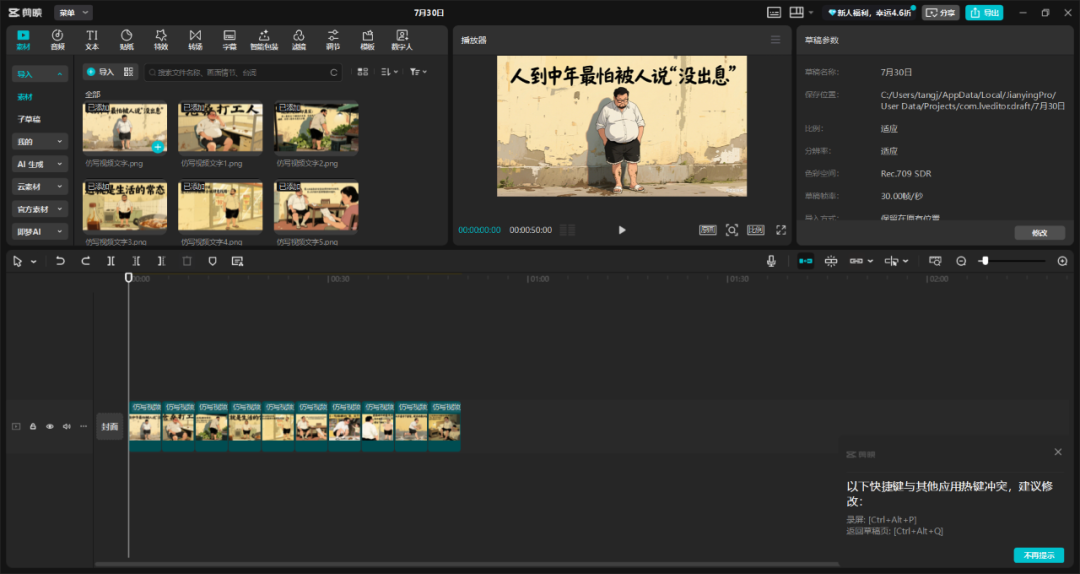This screenshot has width=1080, height=574.
Task: Open the 数字人 (digital human) panel
Action: point(402,39)
